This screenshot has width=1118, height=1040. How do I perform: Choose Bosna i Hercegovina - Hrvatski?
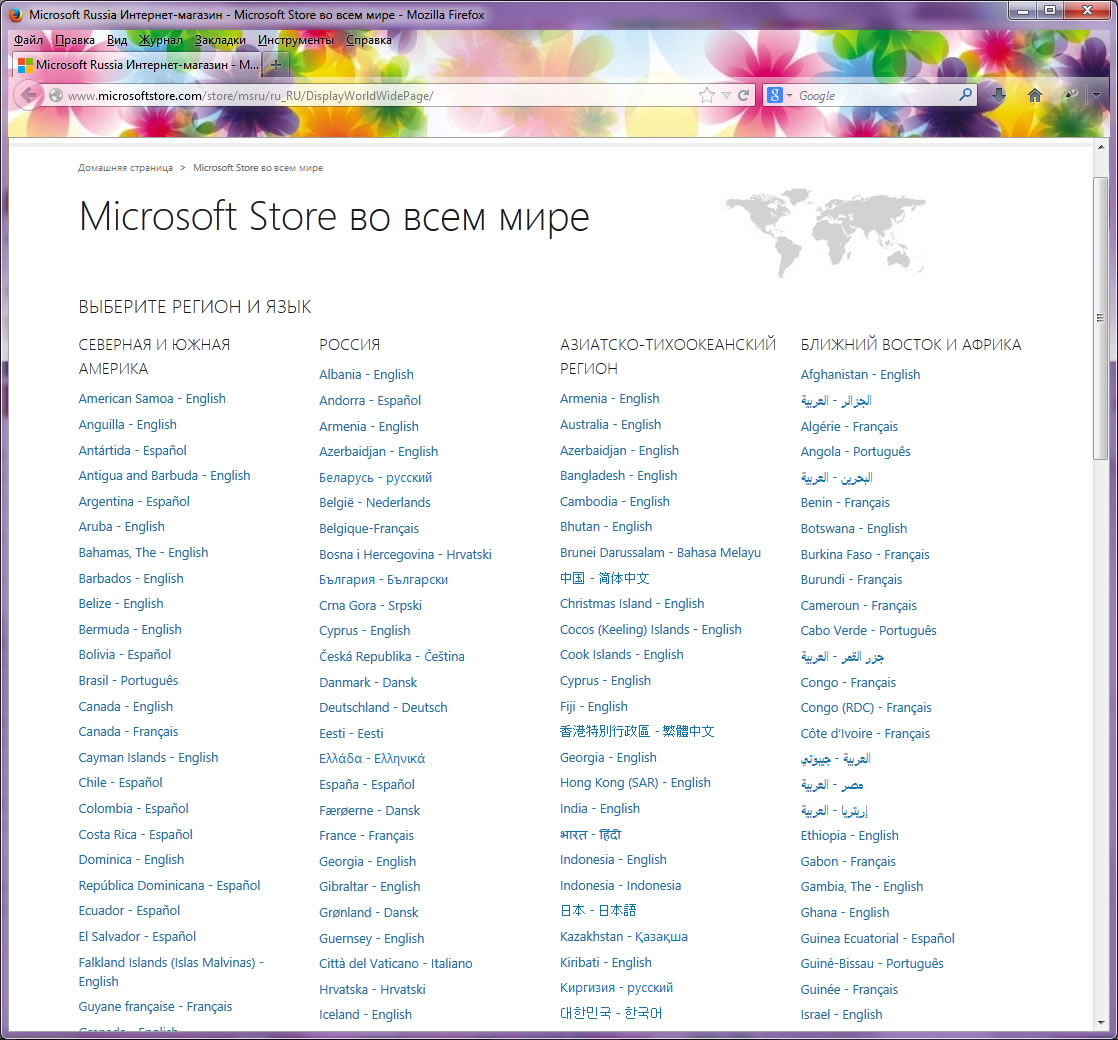click(406, 555)
